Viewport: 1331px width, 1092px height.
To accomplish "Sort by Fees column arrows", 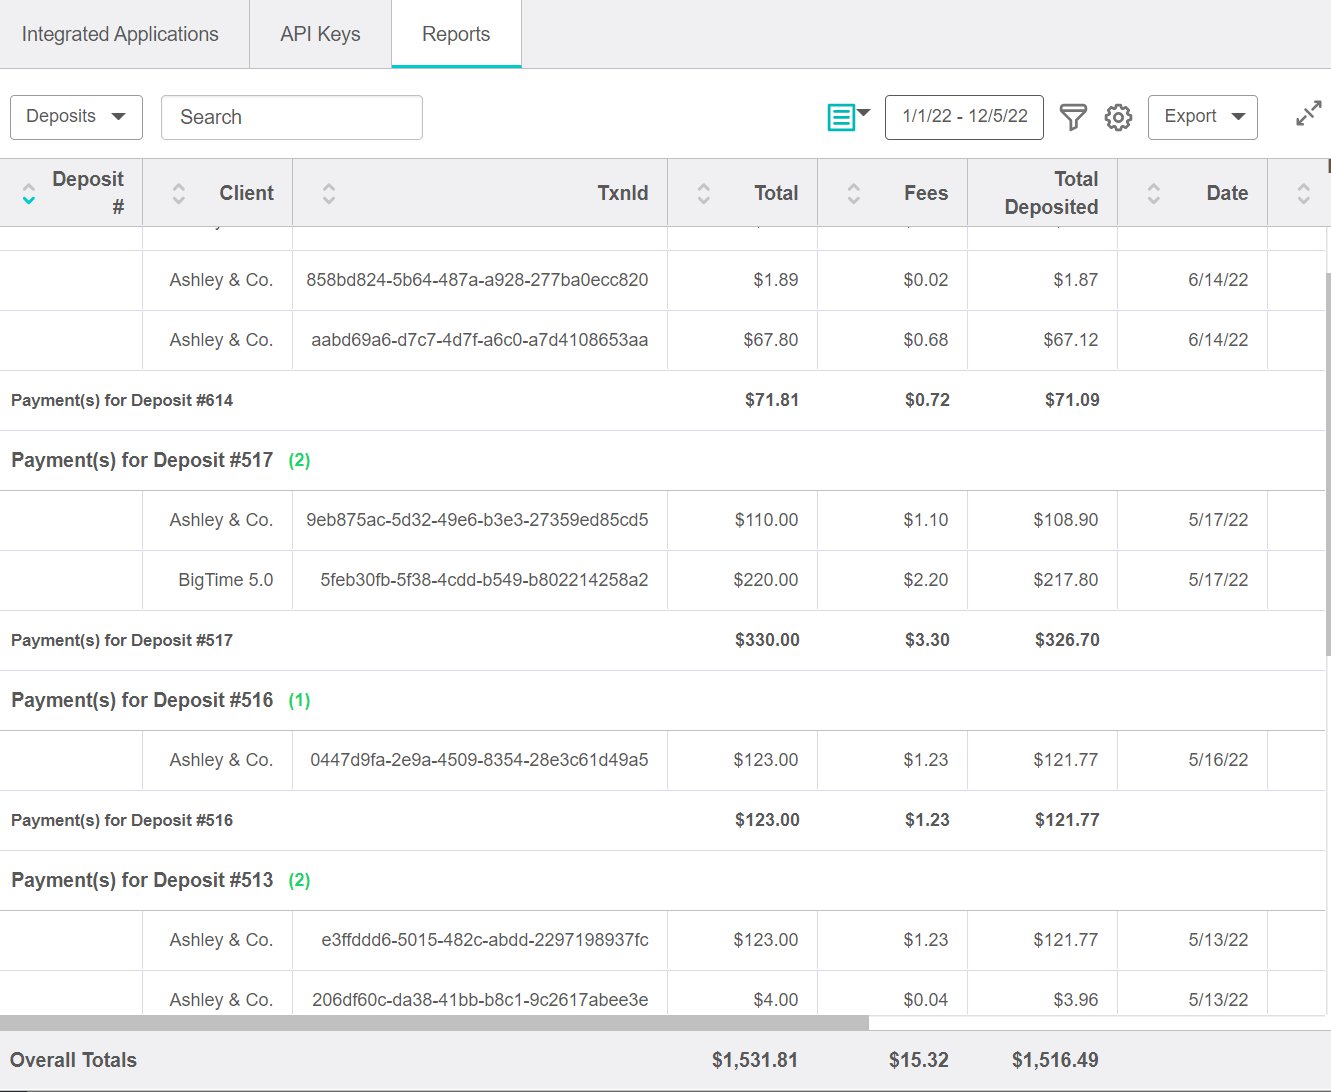I will 853,193.
